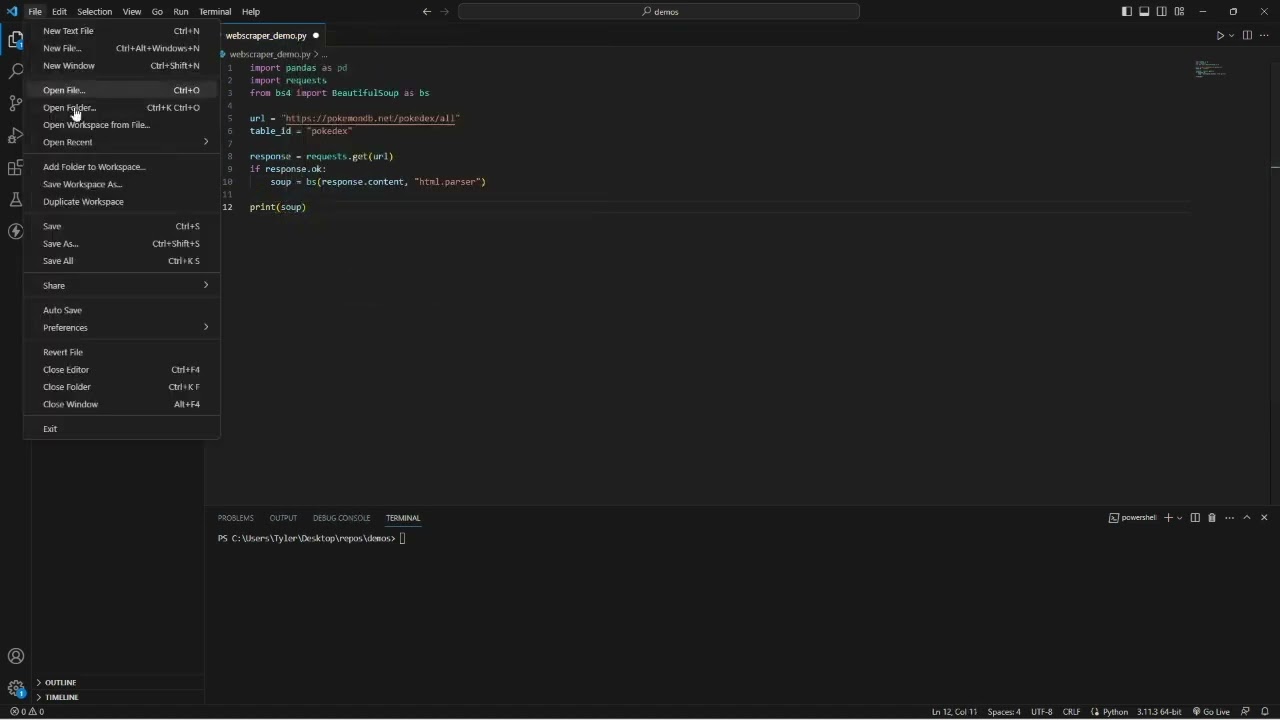Choose Revert File from File menu
This screenshot has height=720, width=1280.
coord(121,352)
